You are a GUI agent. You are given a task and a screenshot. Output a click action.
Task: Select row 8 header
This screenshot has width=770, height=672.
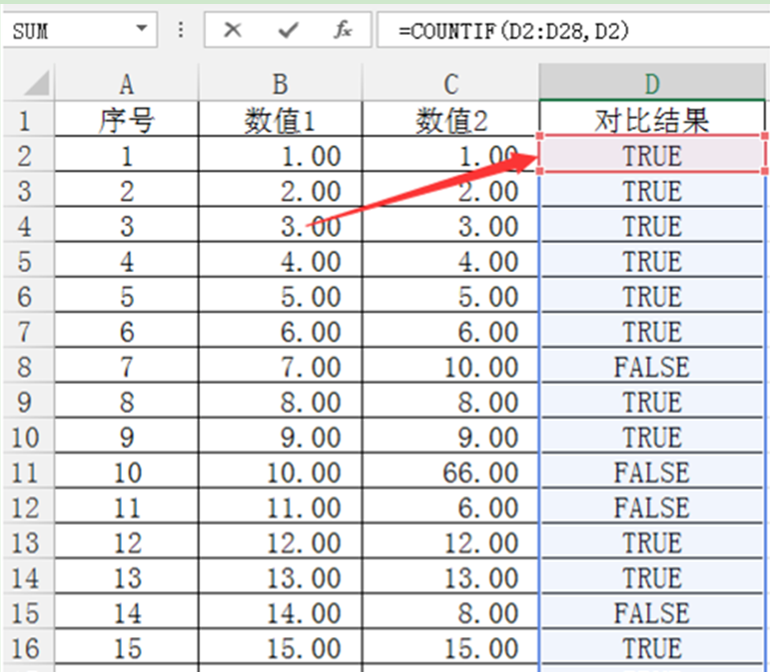tap(26, 367)
